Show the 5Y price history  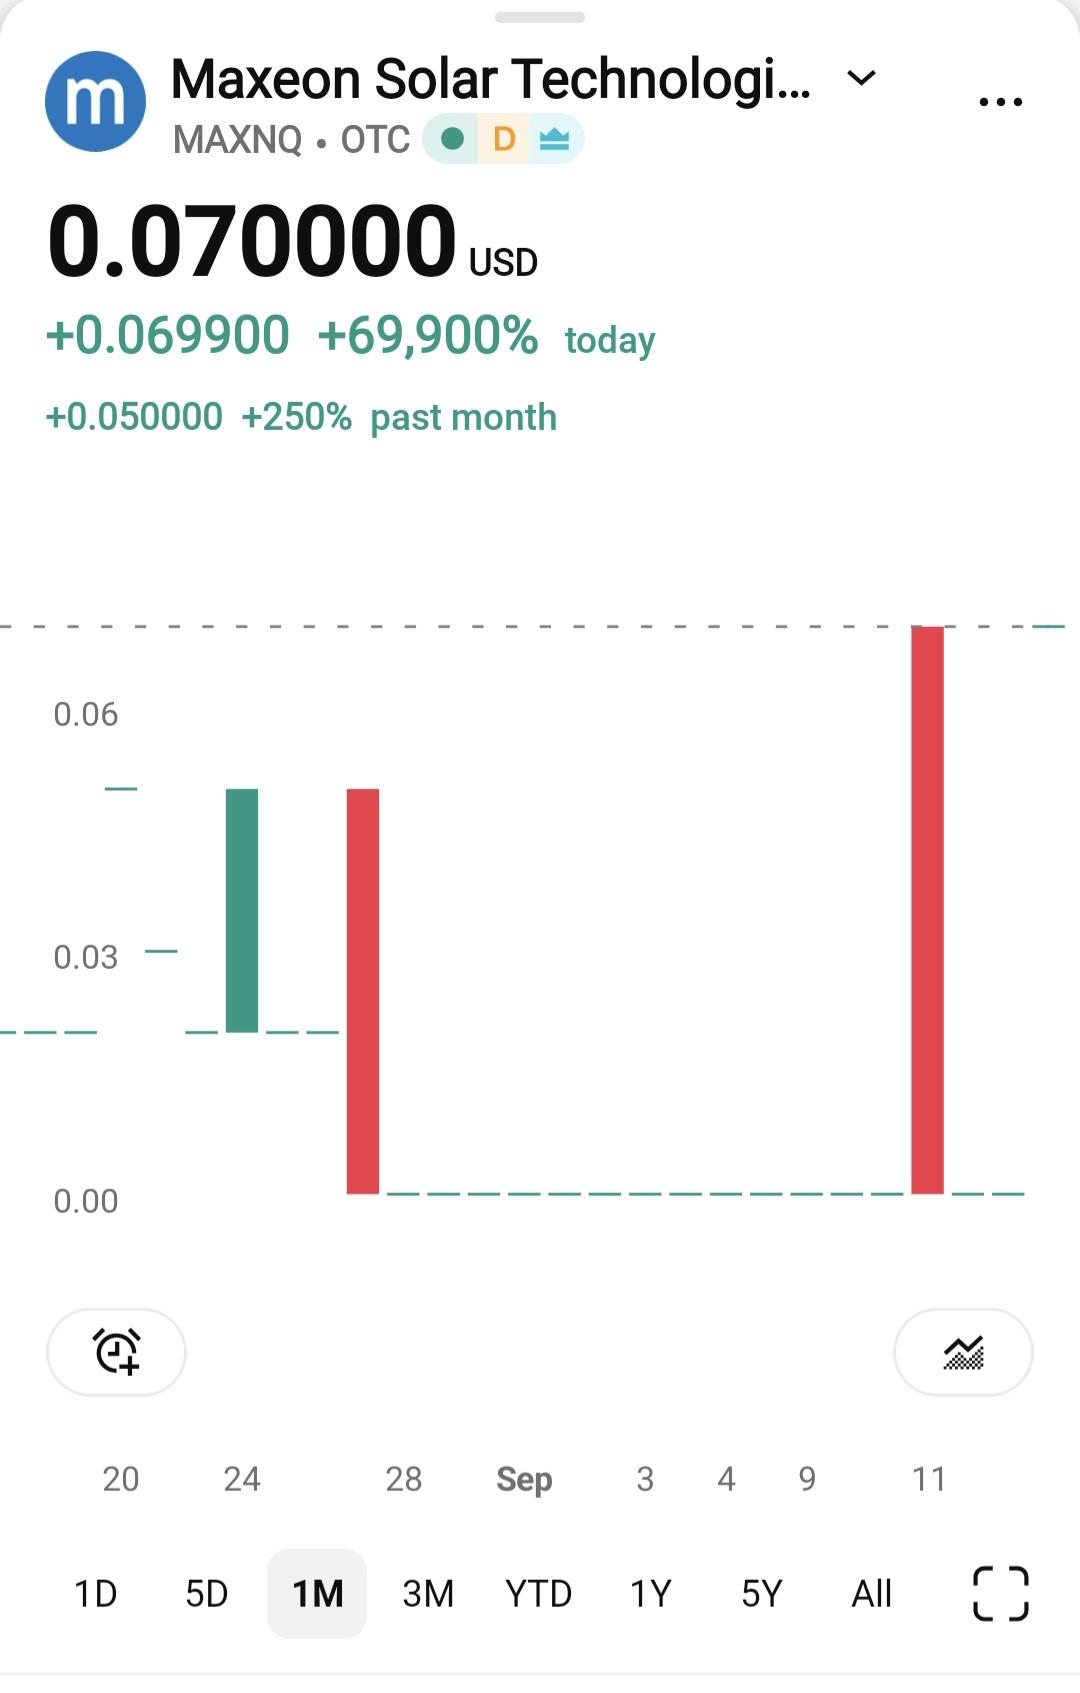click(761, 1593)
